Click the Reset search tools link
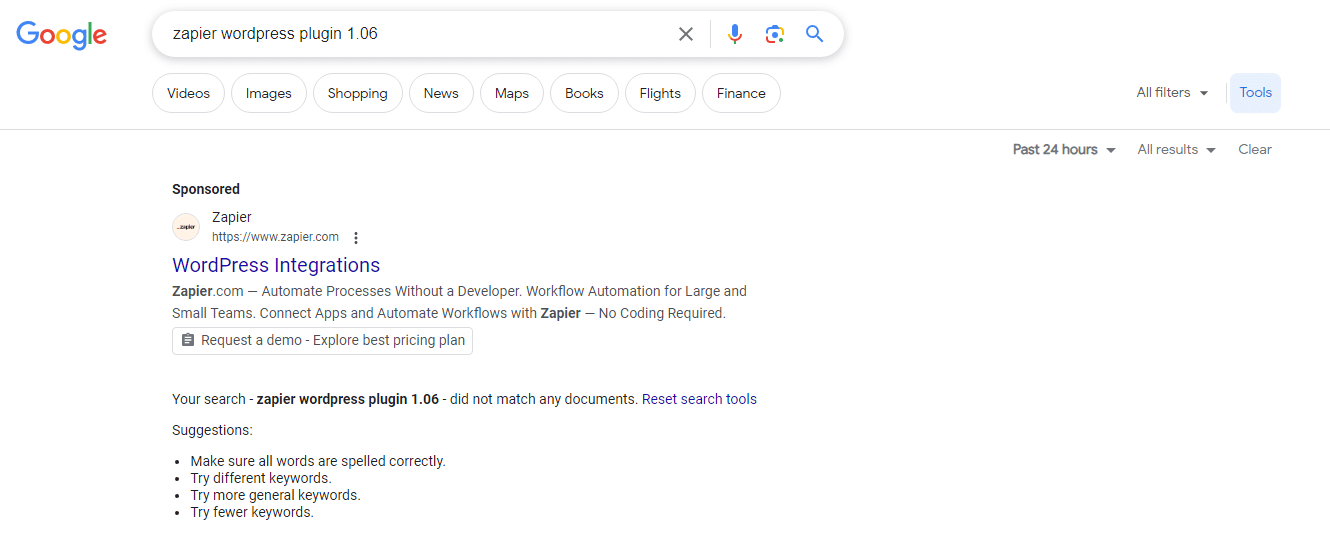 pyautogui.click(x=699, y=399)
